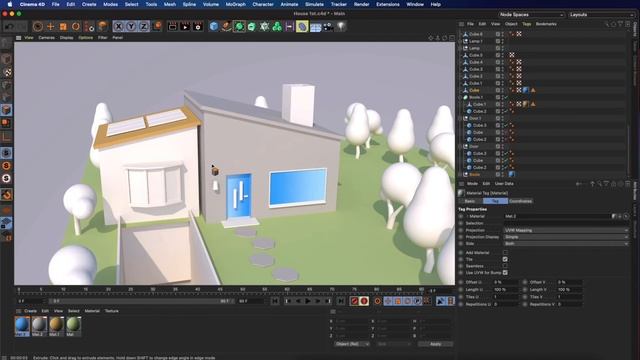Viewport: 640px width, 360px height.
Task: Toggle the X axis lock
Action: click(x=118, y=27)
